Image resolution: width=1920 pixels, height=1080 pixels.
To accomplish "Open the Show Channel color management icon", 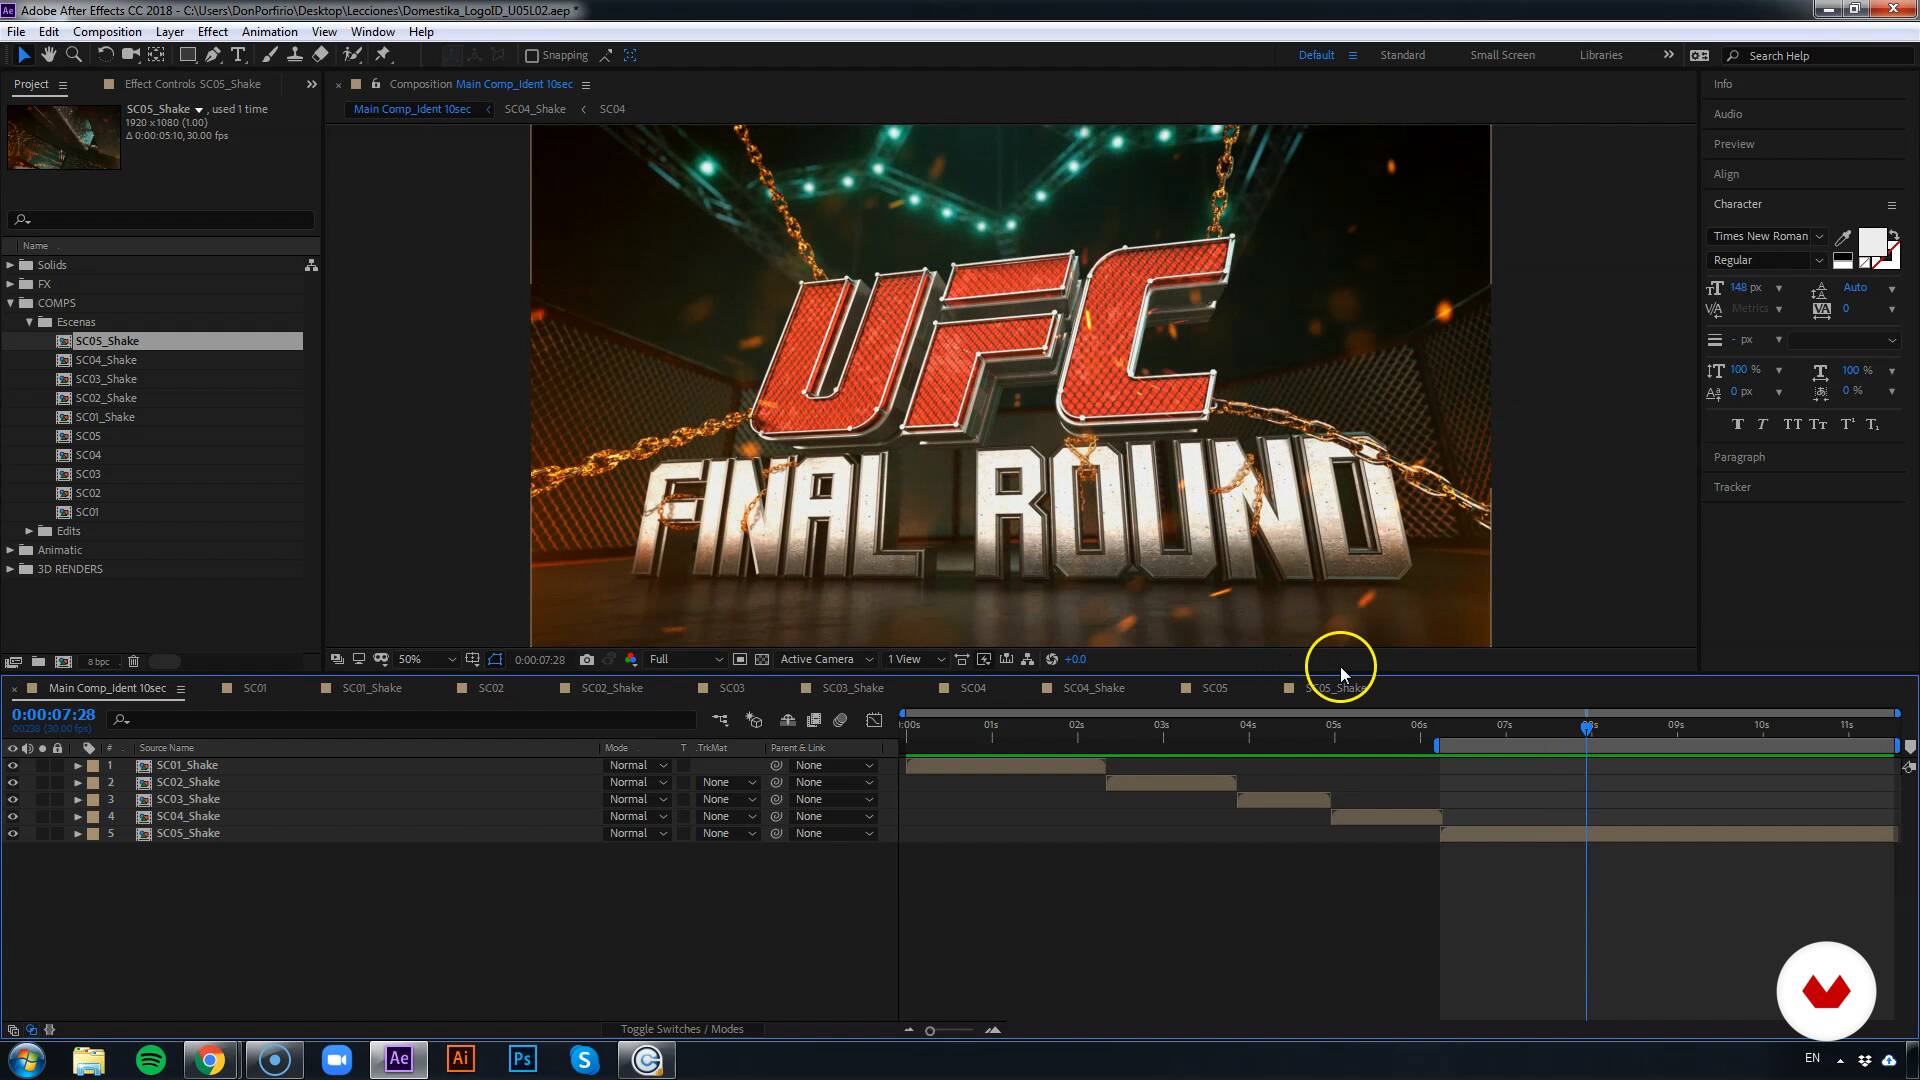I will point(631,660).
